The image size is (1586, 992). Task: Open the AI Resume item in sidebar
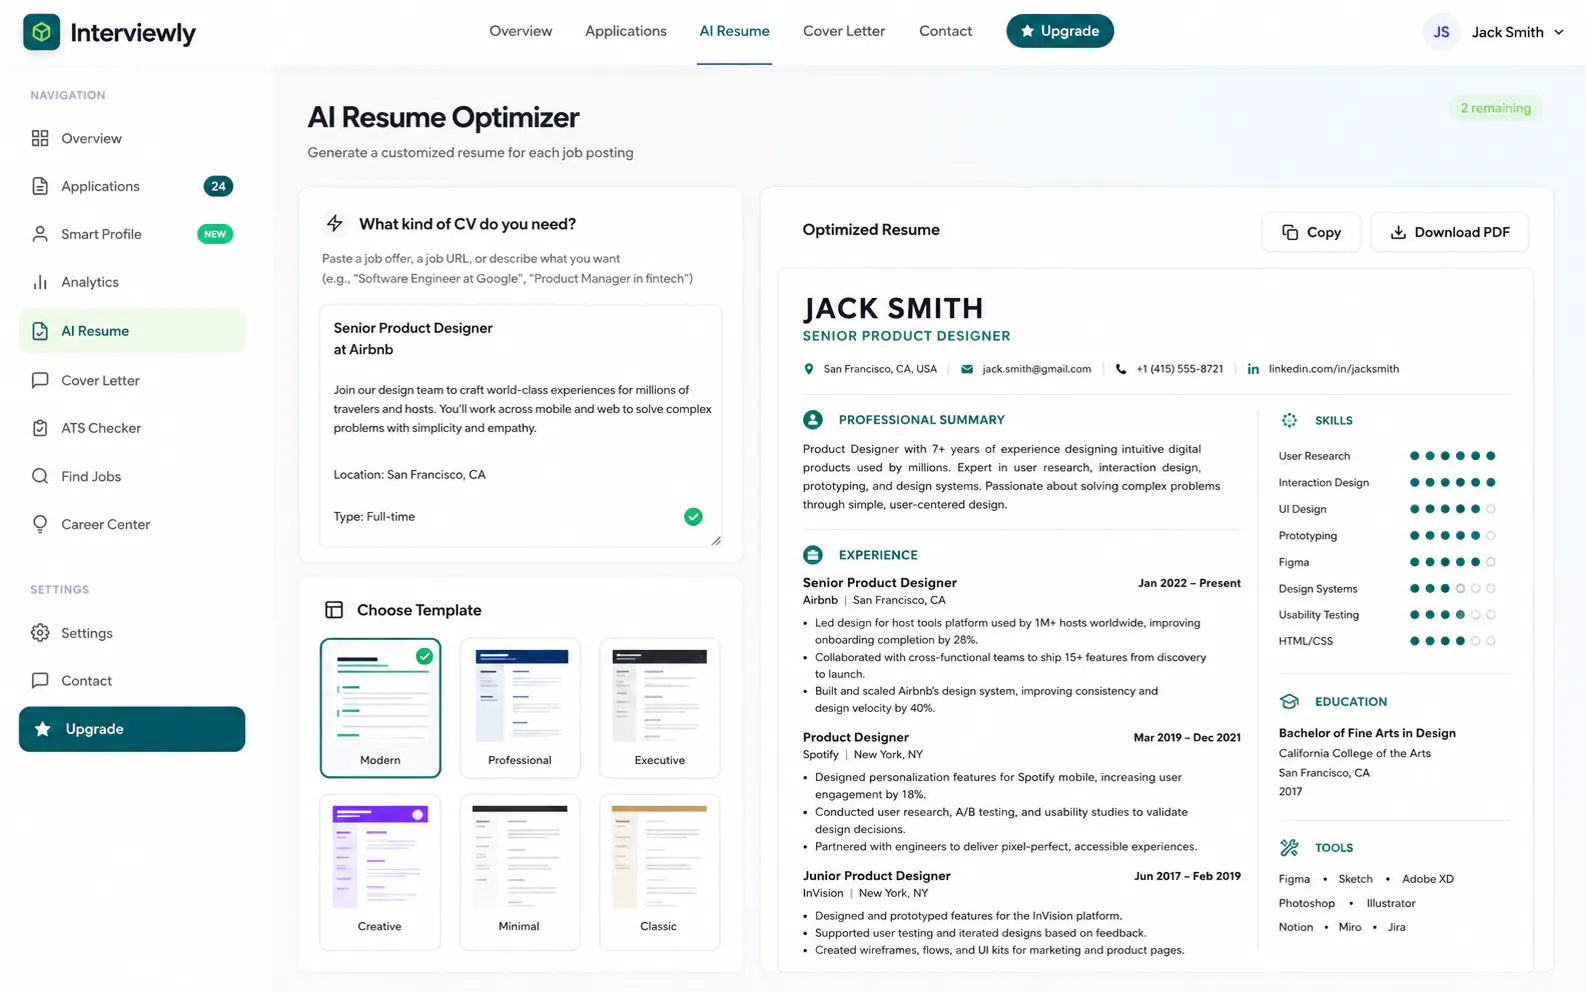click(132, 331)
